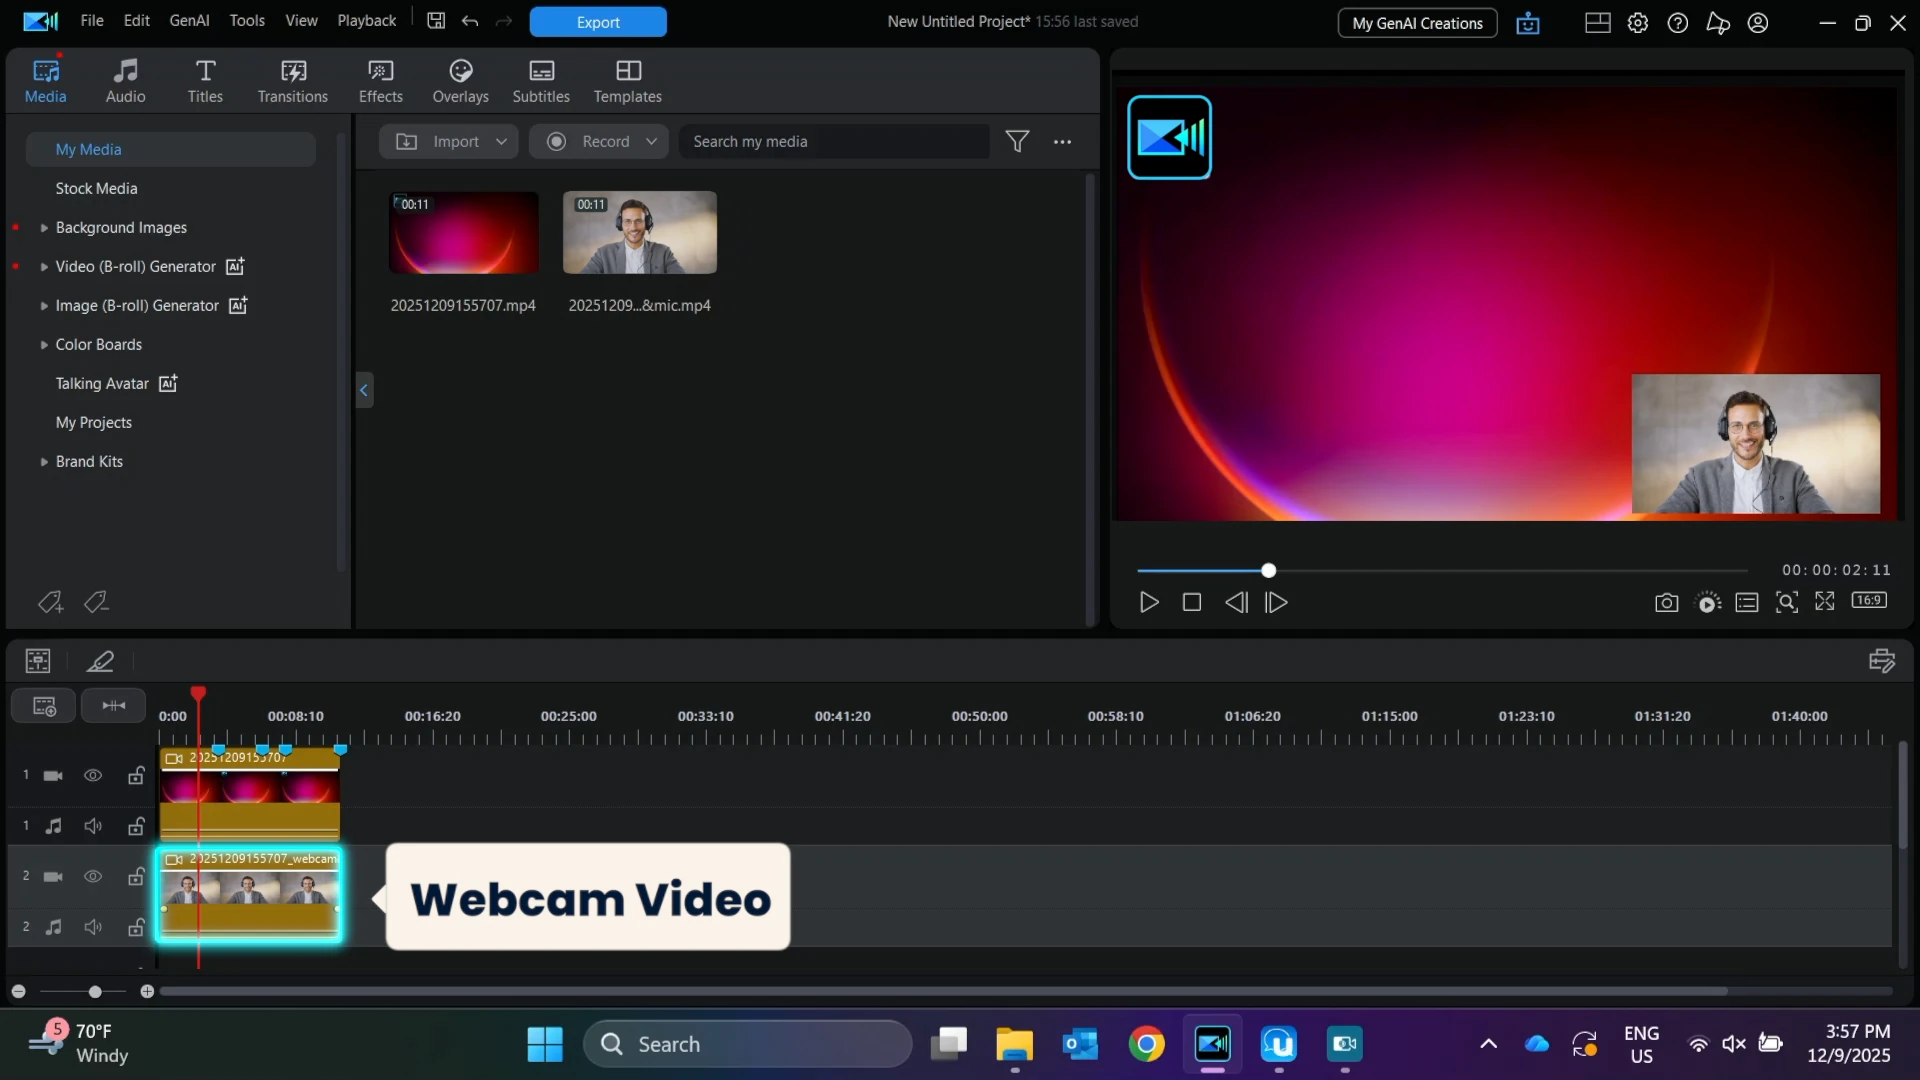Click the preview seek slider handle
The height and width of the screenshot is (1080, 1920).
pos(1268,570)
